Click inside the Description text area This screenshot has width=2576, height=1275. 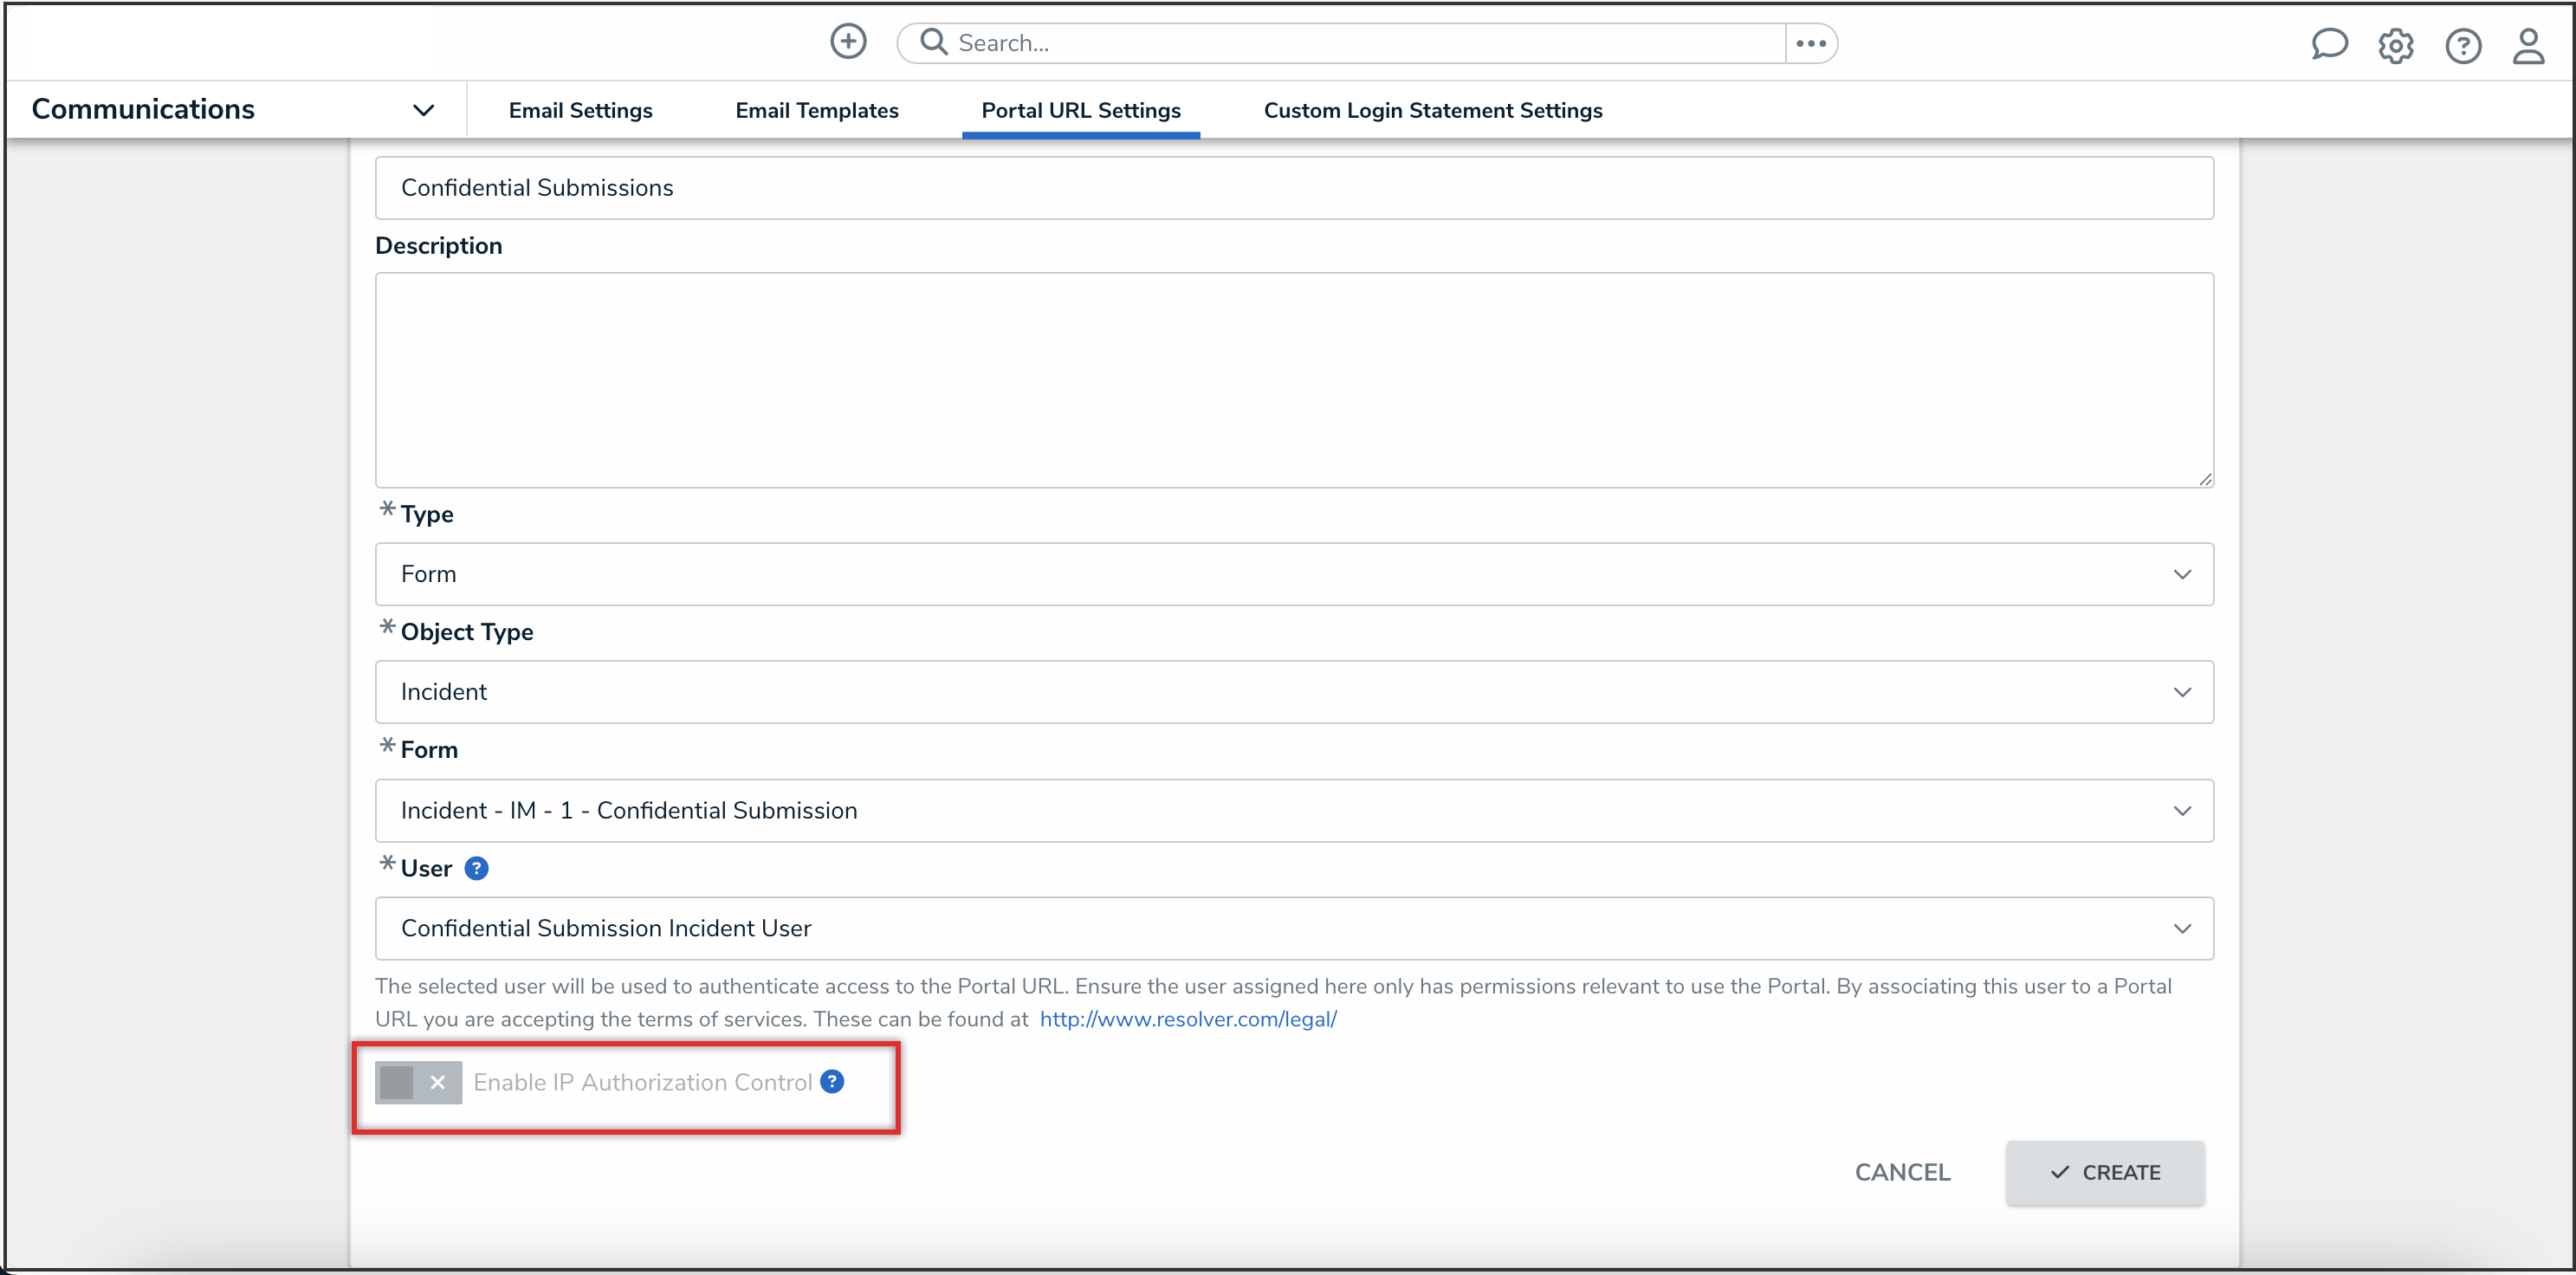click(x=1293, y=380)
